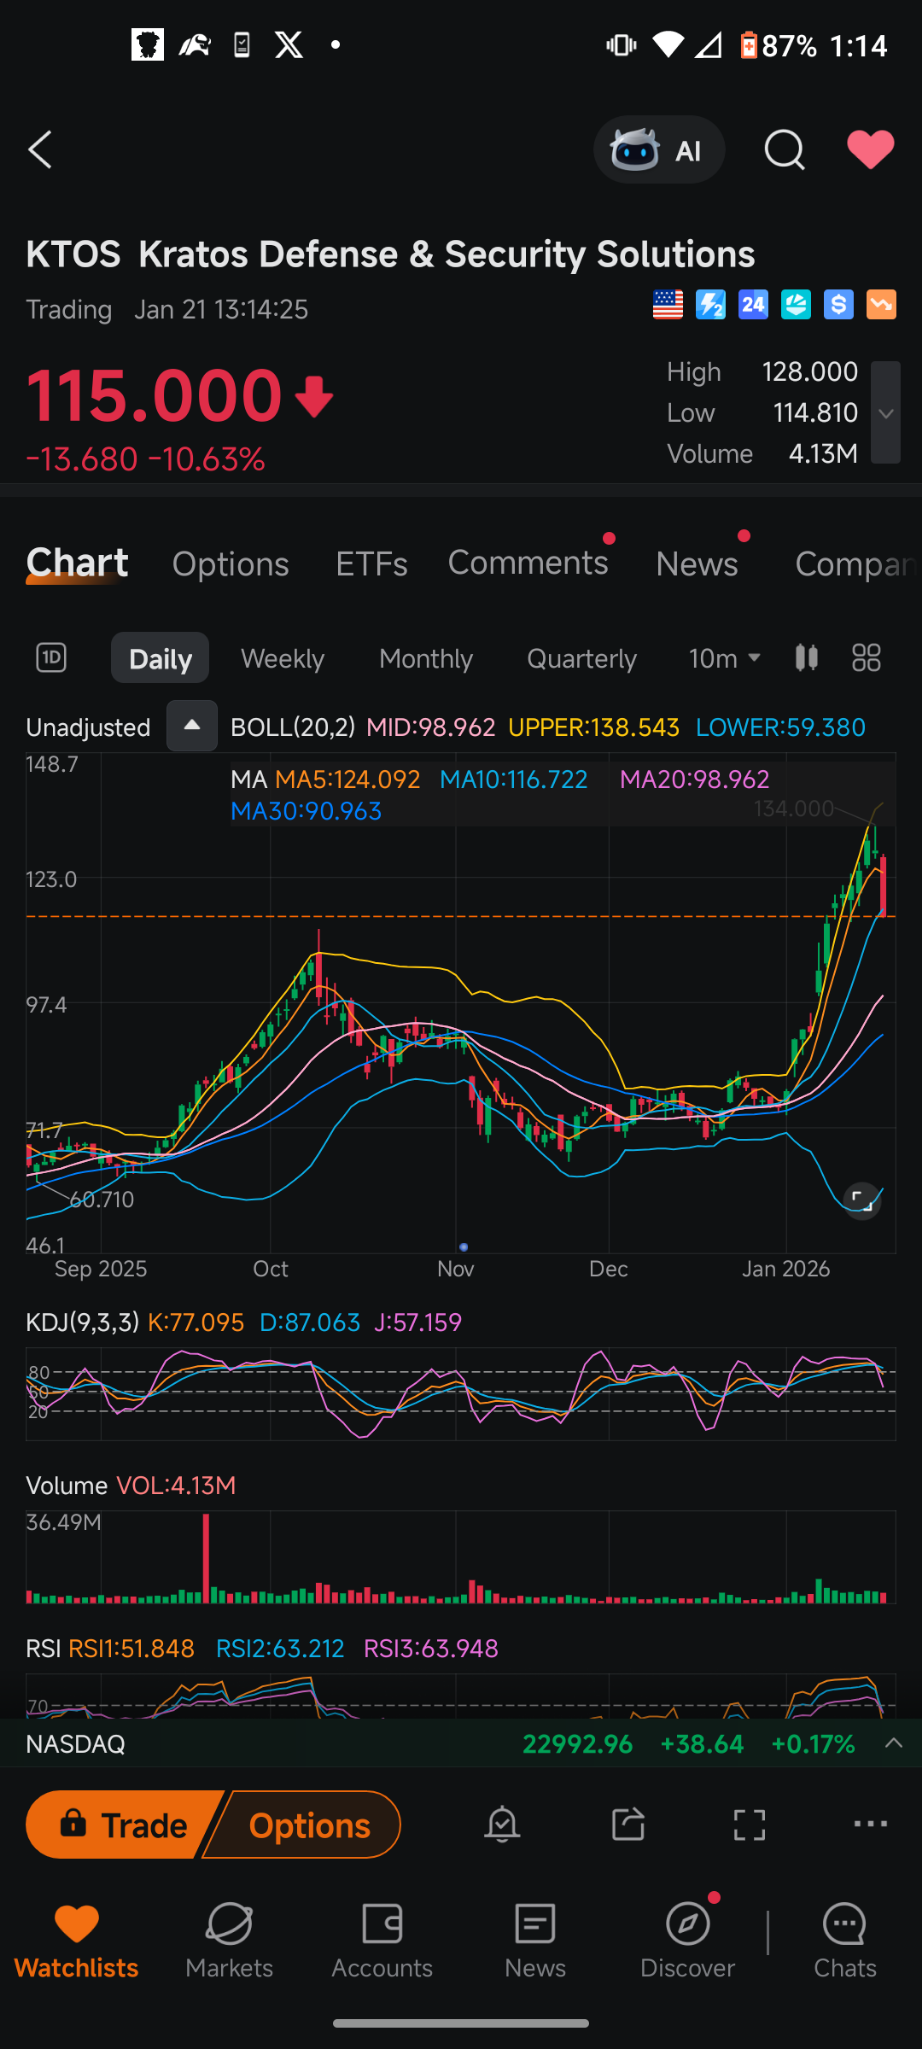This screenshot has width=922, height=2049.
Task: Tap the share icon
Action: pyautogui.click(x=628, y=1824)
